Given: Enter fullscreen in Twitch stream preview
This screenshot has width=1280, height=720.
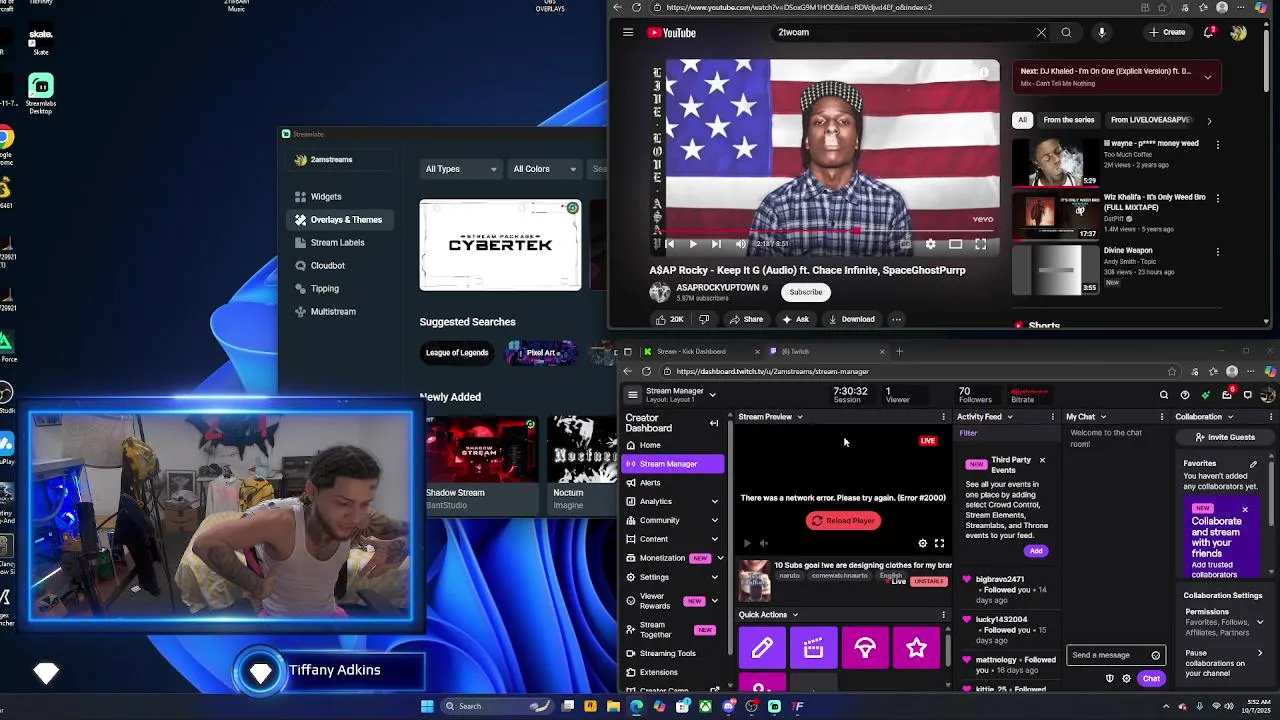Looking at the screenshot, I should (939, 543).
